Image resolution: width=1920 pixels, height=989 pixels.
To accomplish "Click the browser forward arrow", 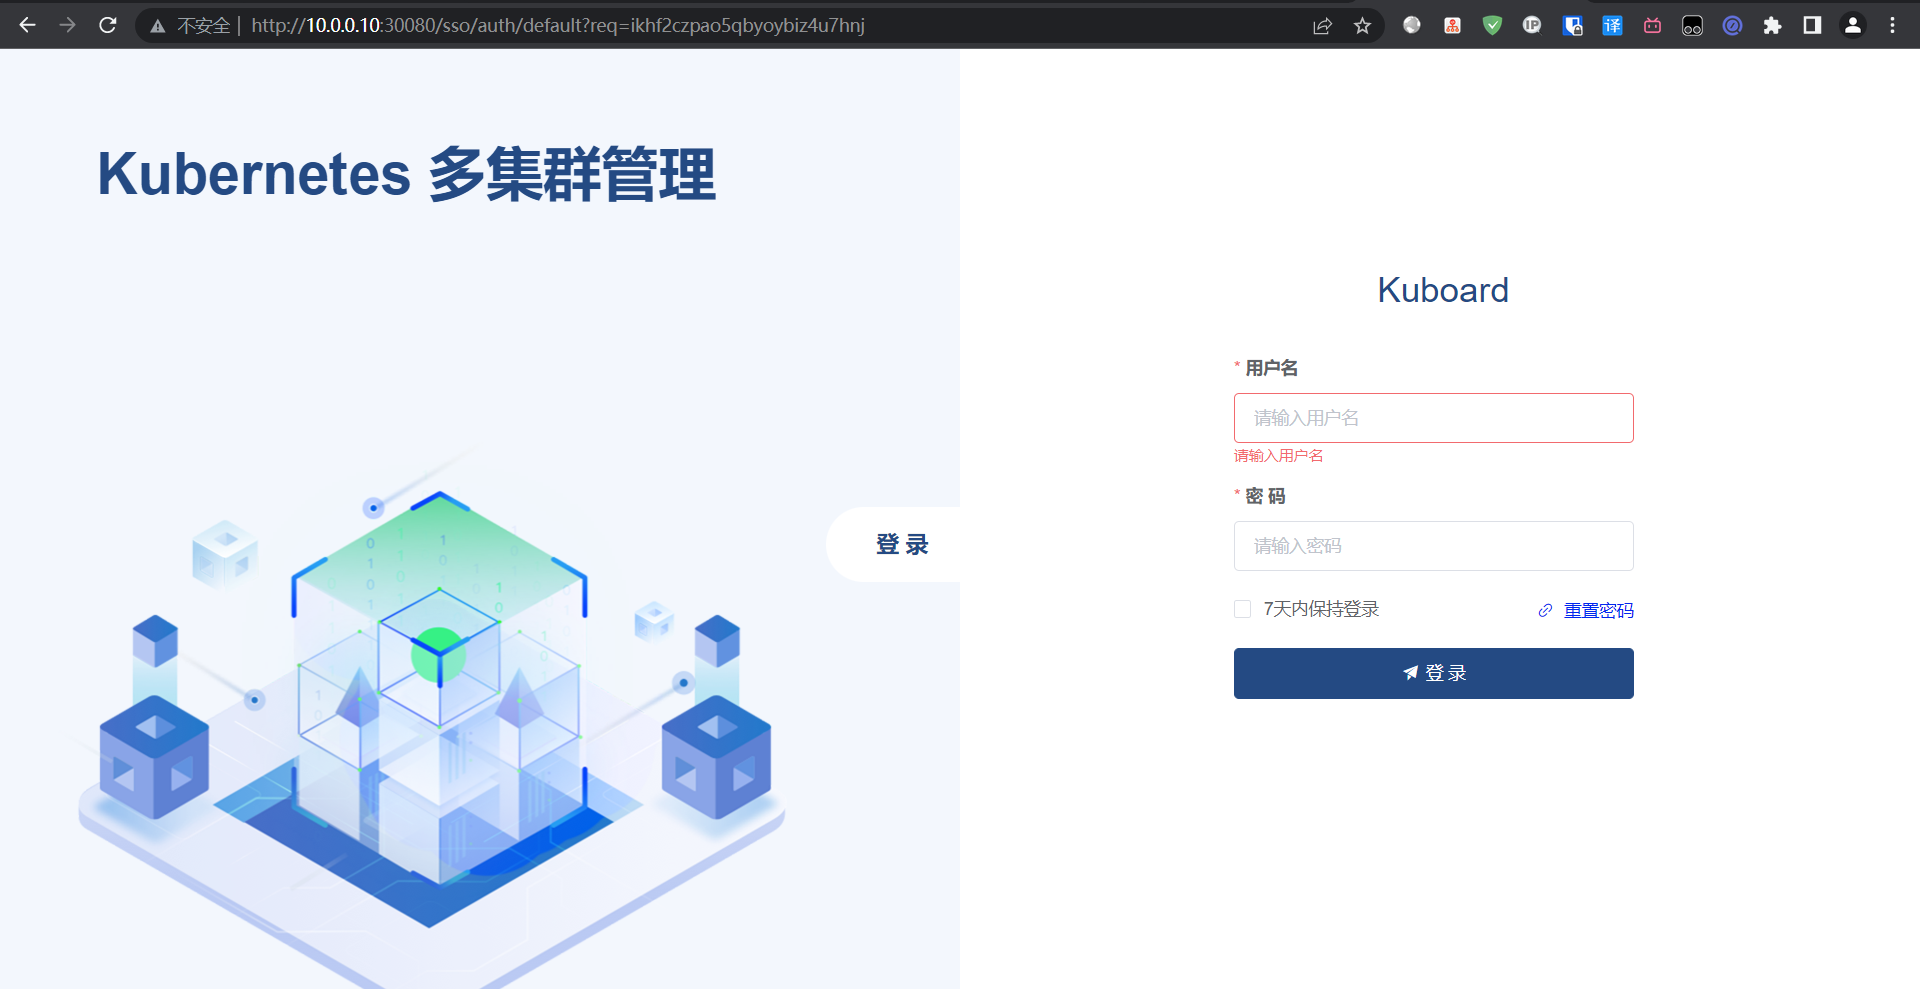I will pyautogui.click(x=68, y=25).
